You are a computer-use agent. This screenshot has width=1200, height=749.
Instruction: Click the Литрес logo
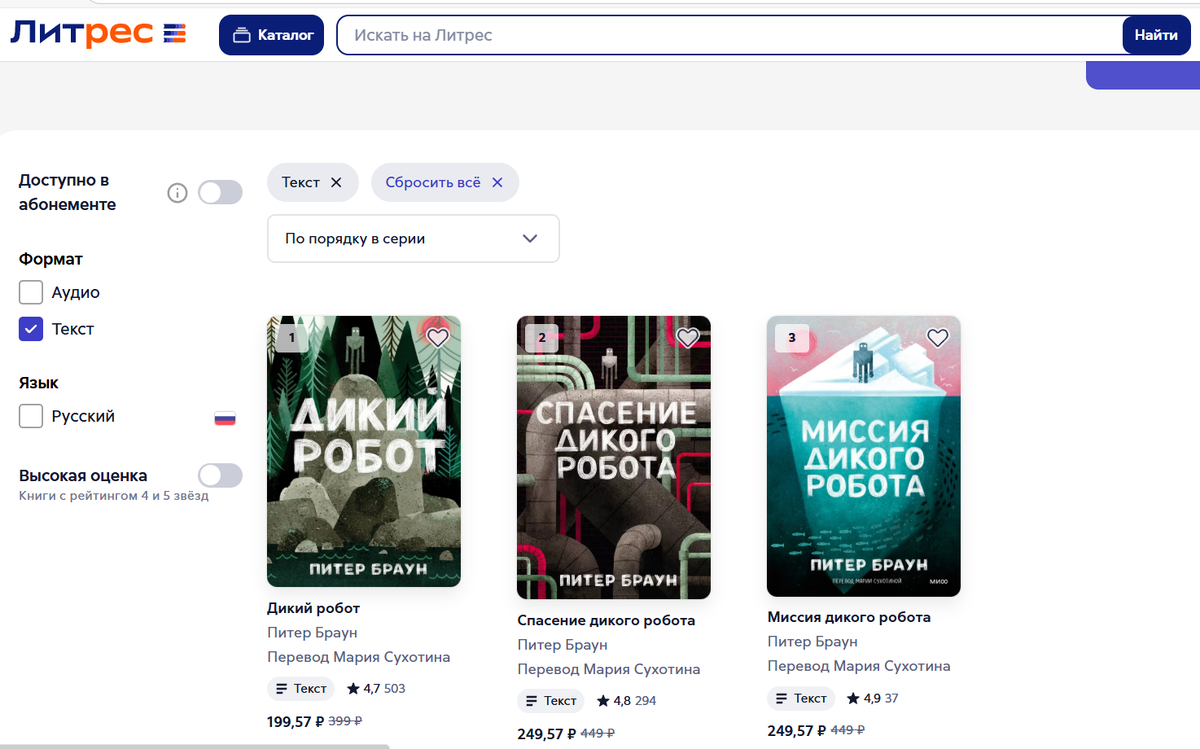[x=98, y=34]
